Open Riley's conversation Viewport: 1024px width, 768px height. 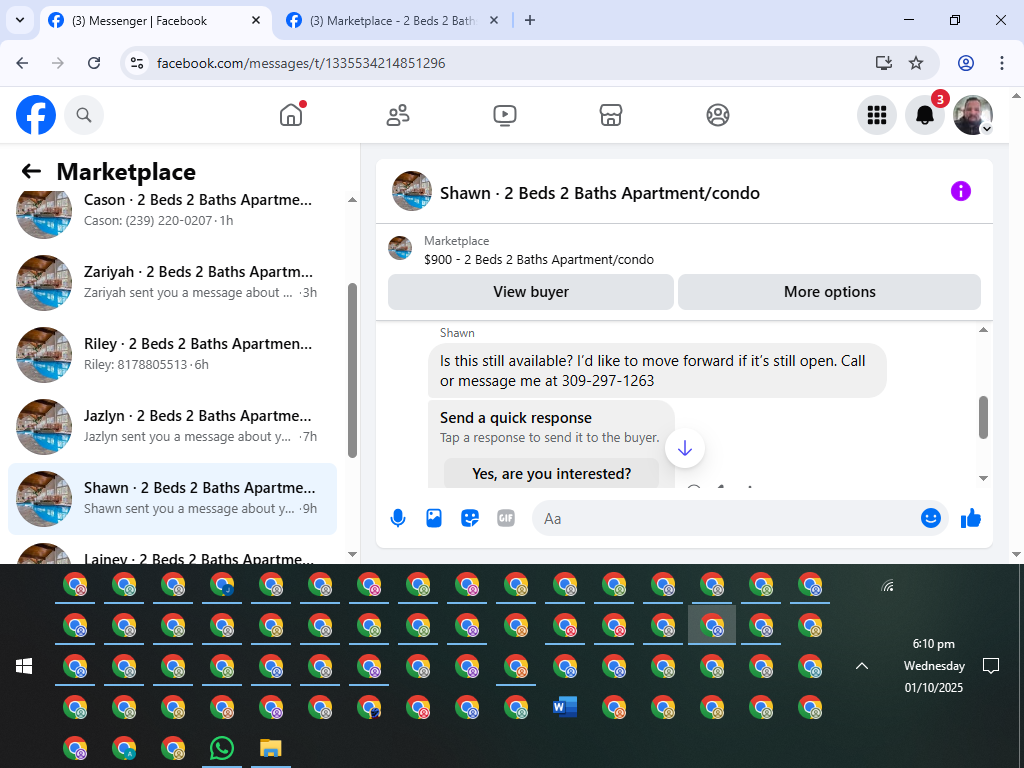[x=172, y=355]
